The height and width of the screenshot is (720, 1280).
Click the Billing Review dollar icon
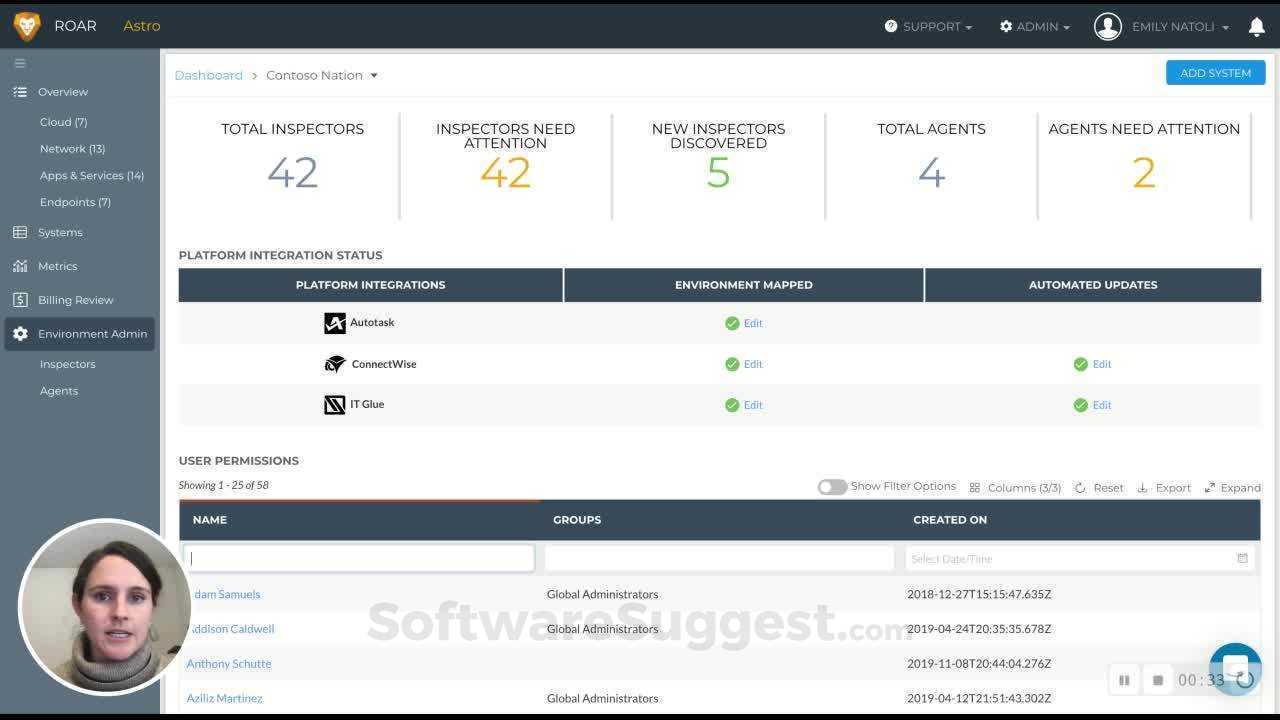(20, 300)
